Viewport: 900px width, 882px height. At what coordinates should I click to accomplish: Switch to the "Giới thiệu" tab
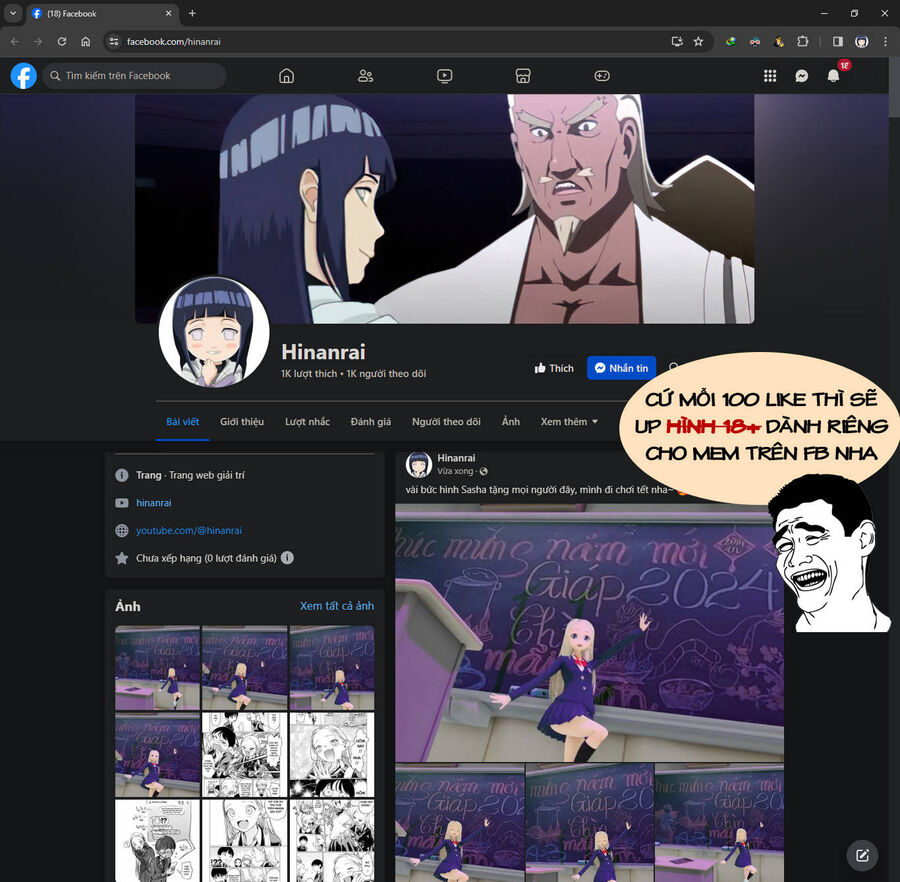coord(242,422)
